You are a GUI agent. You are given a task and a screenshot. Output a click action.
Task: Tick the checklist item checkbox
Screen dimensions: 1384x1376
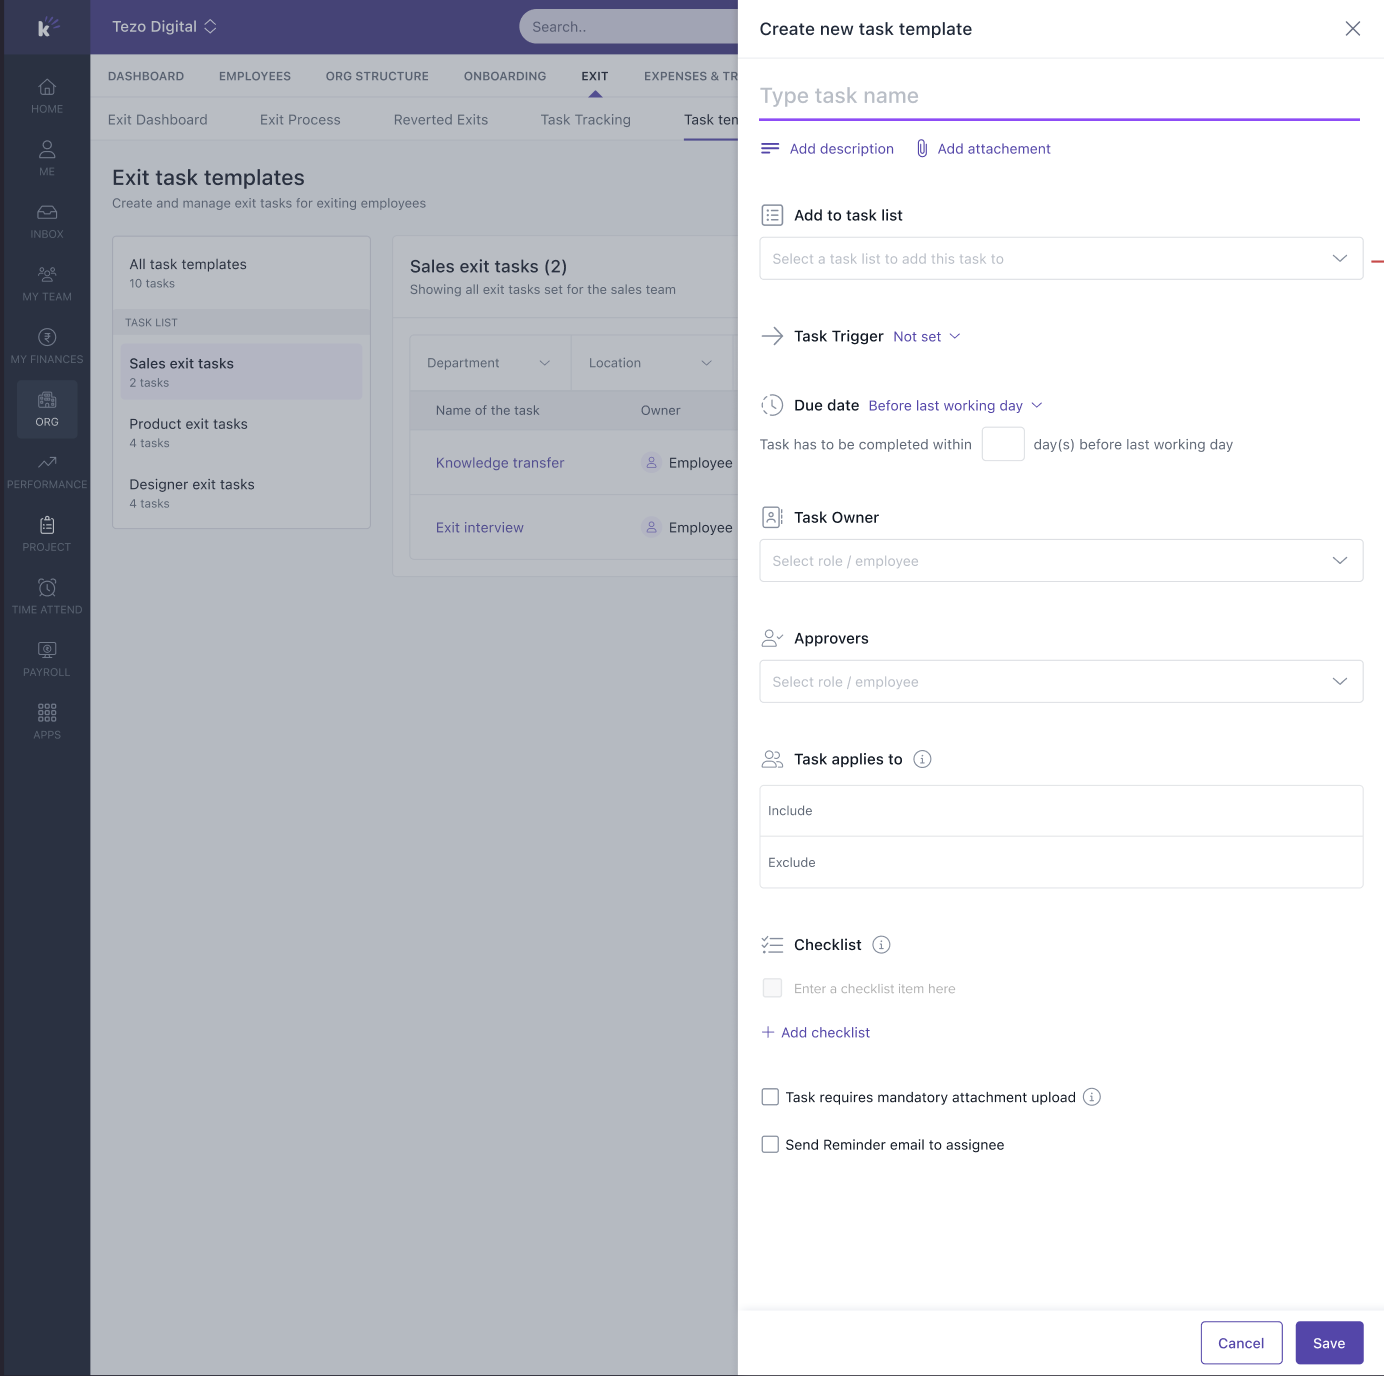[x=772, y=988]
